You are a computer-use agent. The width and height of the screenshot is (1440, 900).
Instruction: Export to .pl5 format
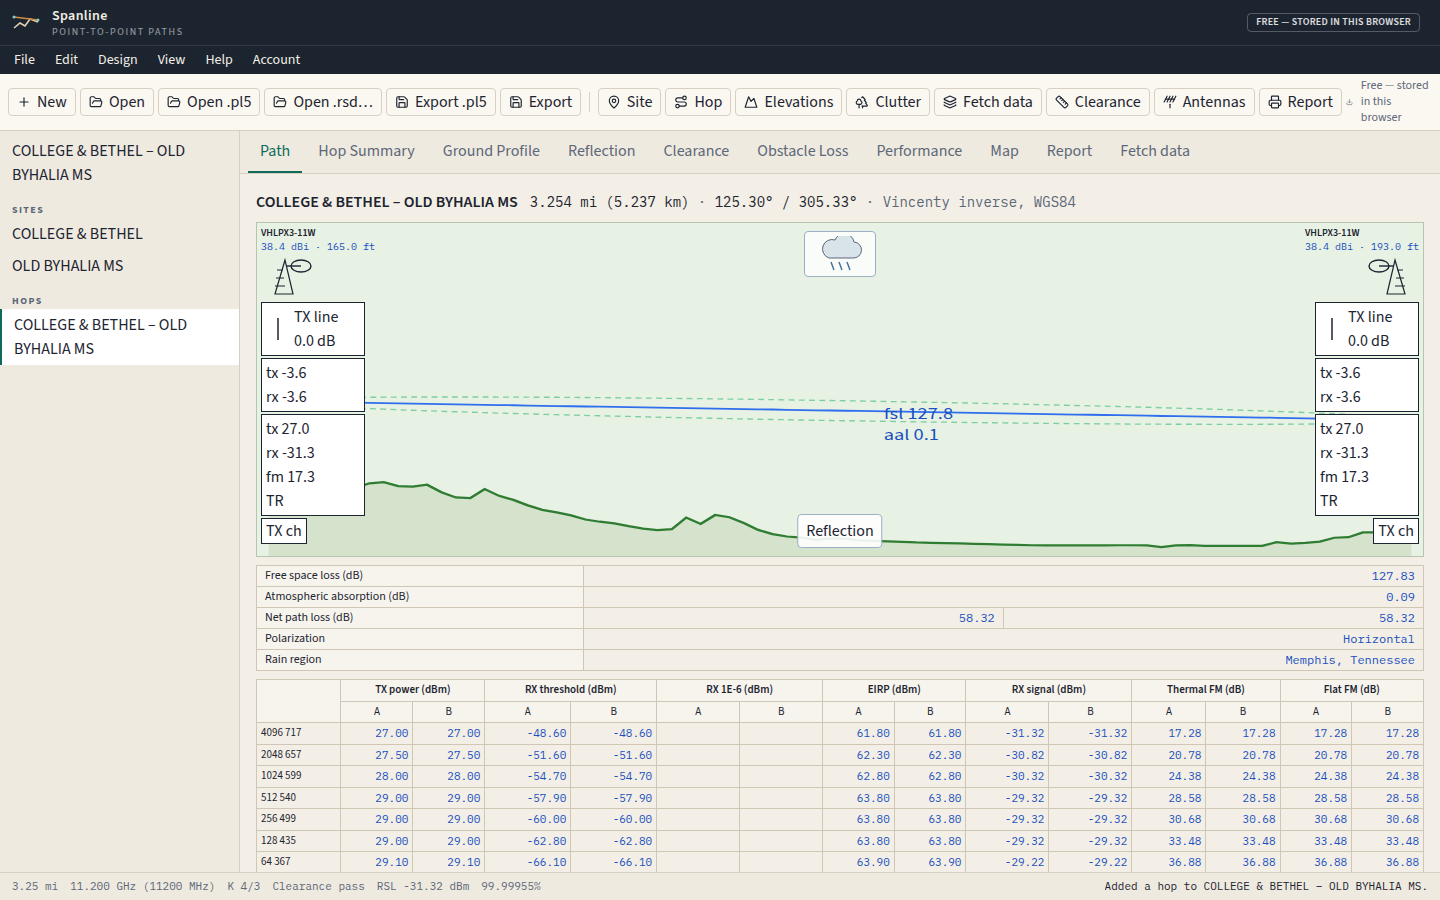click(x=441, y=102)
